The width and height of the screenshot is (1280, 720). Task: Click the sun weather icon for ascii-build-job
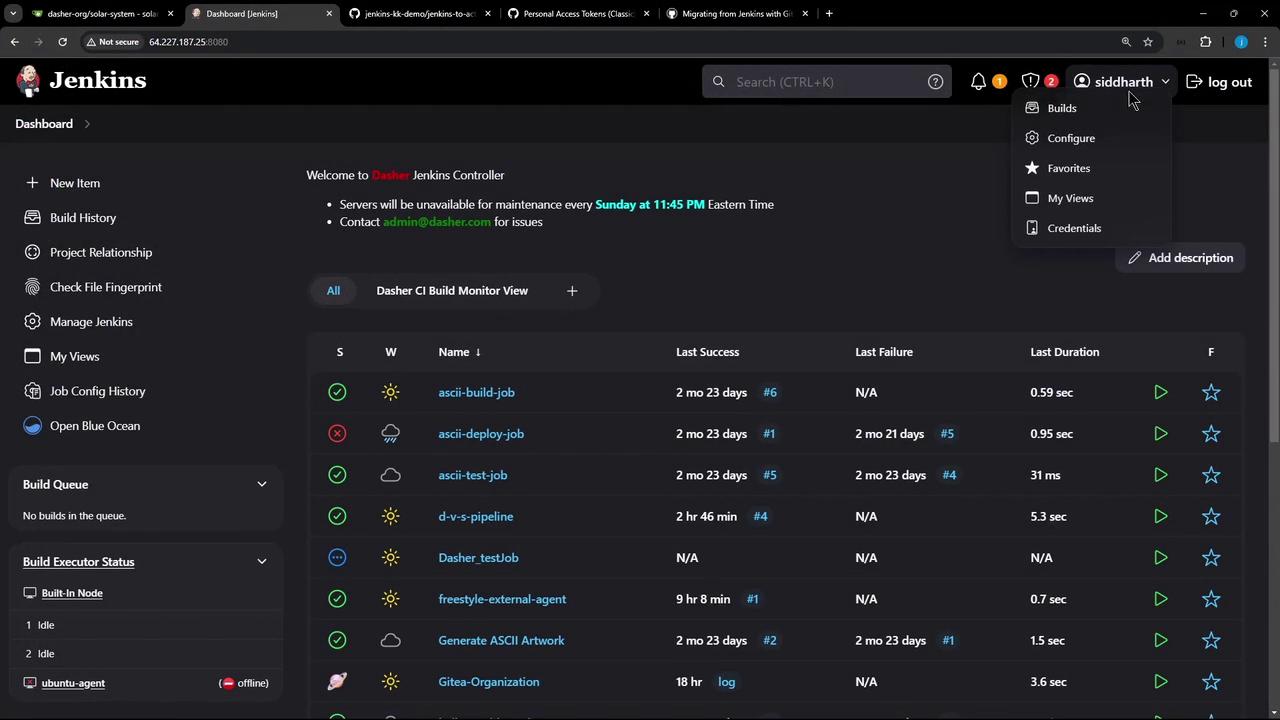391,393
